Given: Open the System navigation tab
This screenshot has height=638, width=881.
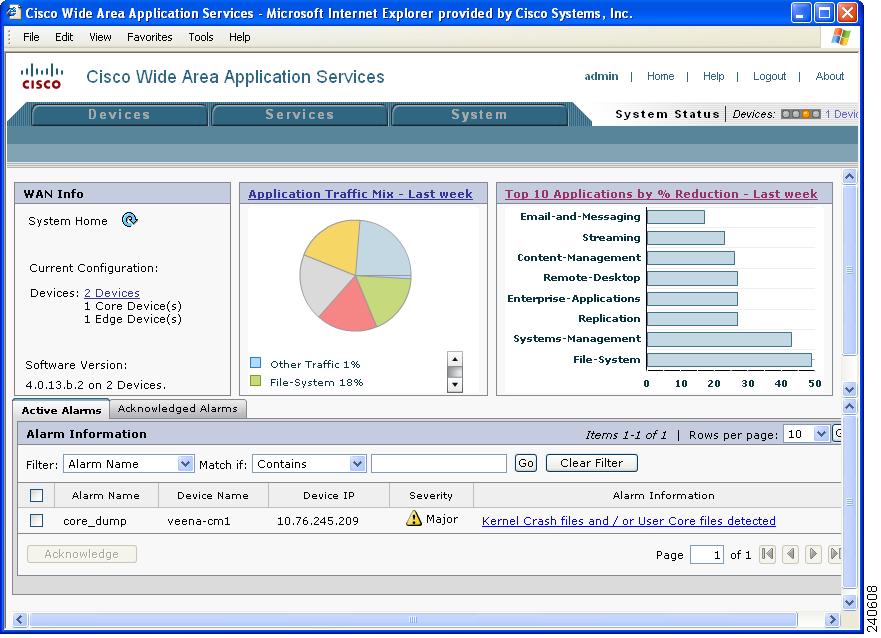Looking at the screenshot, I should (479, 115).
